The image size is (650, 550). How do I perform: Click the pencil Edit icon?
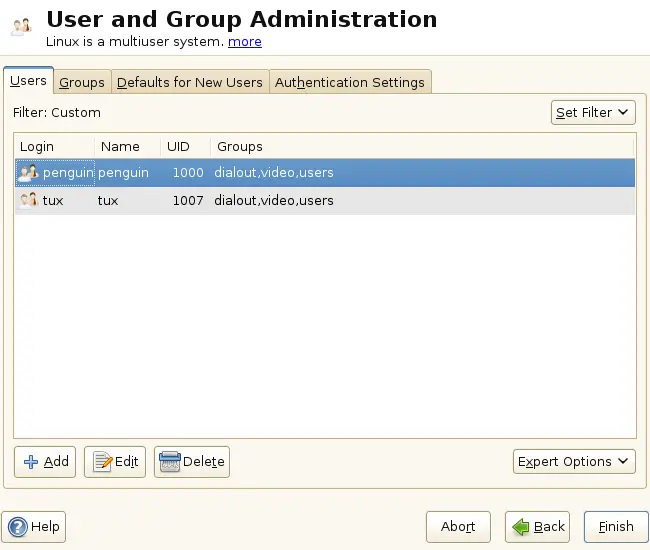[x=101, y=462]
